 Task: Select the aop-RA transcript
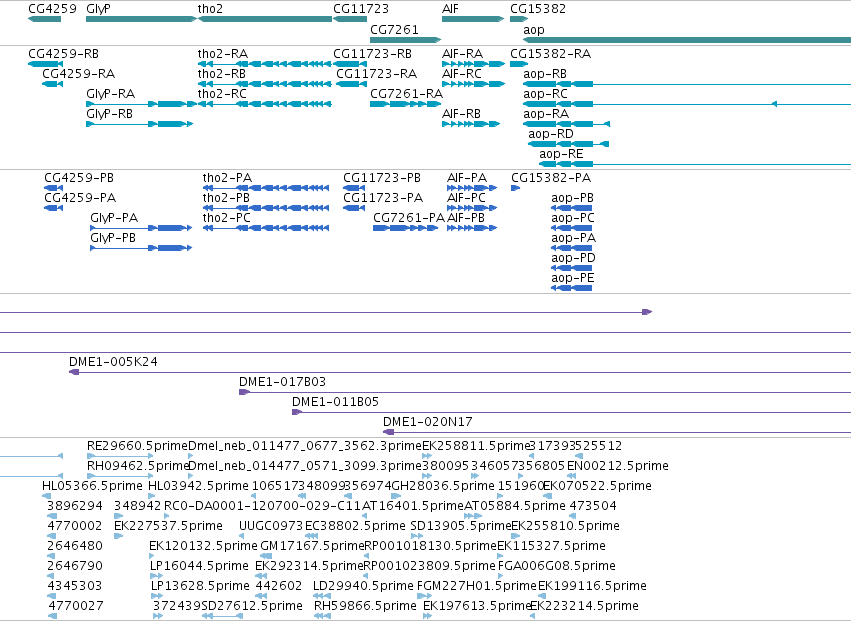click(567, 124)
